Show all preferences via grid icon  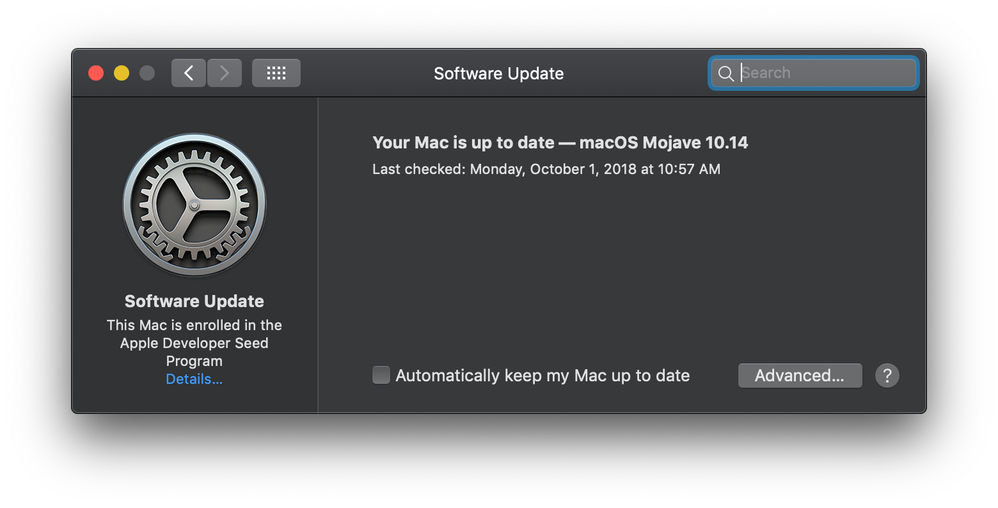point(276,73)
